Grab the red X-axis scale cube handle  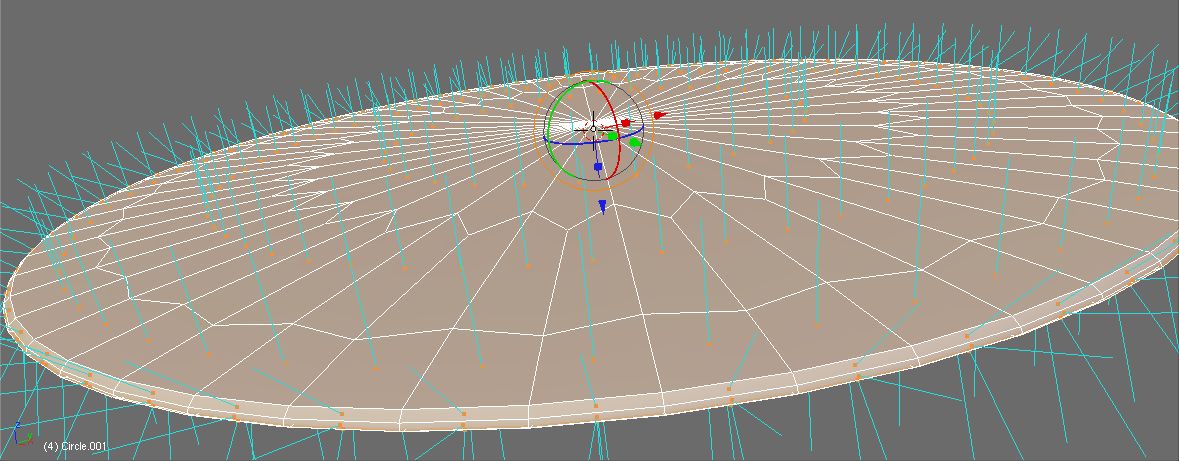point(626,123)
